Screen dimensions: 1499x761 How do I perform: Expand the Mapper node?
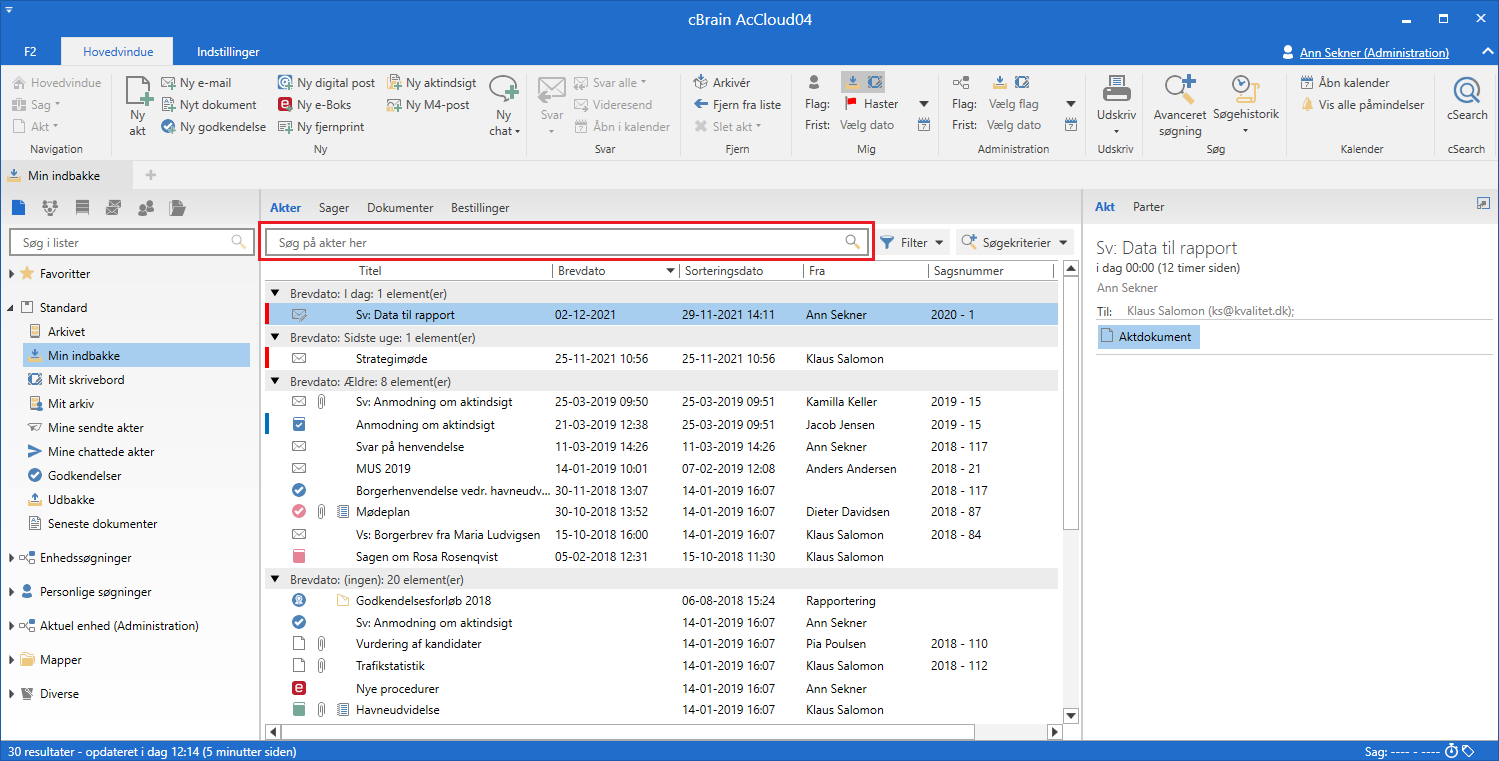click(11, 660)
